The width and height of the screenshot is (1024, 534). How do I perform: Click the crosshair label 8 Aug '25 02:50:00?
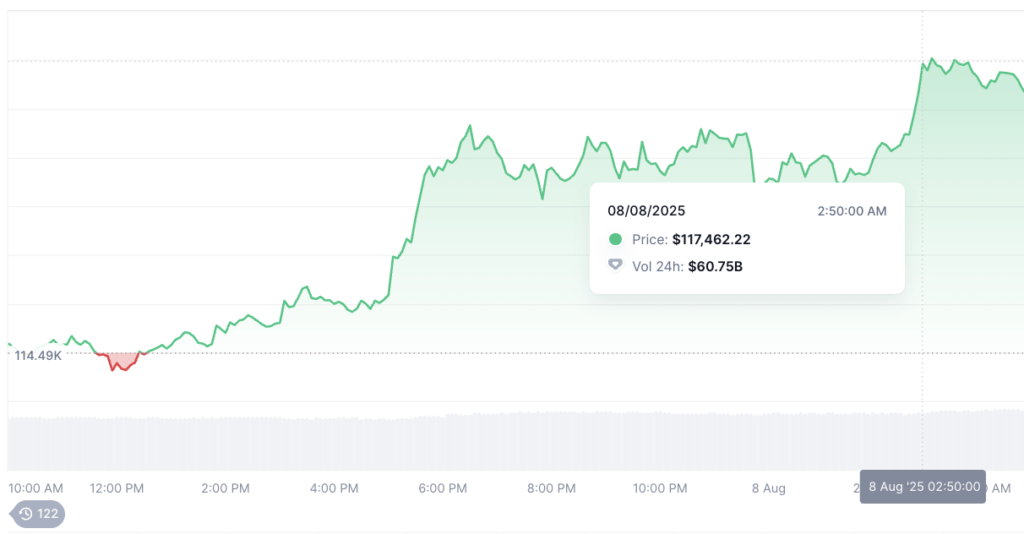923,486
